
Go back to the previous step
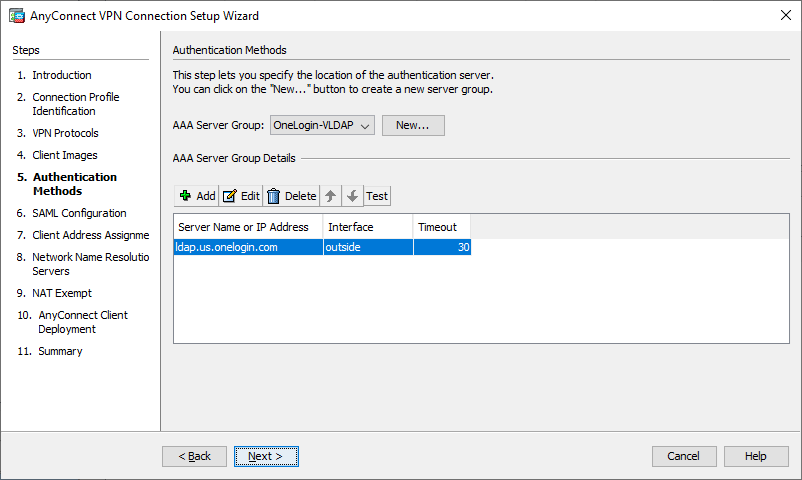pyautogui.click(x=194, y=456)
